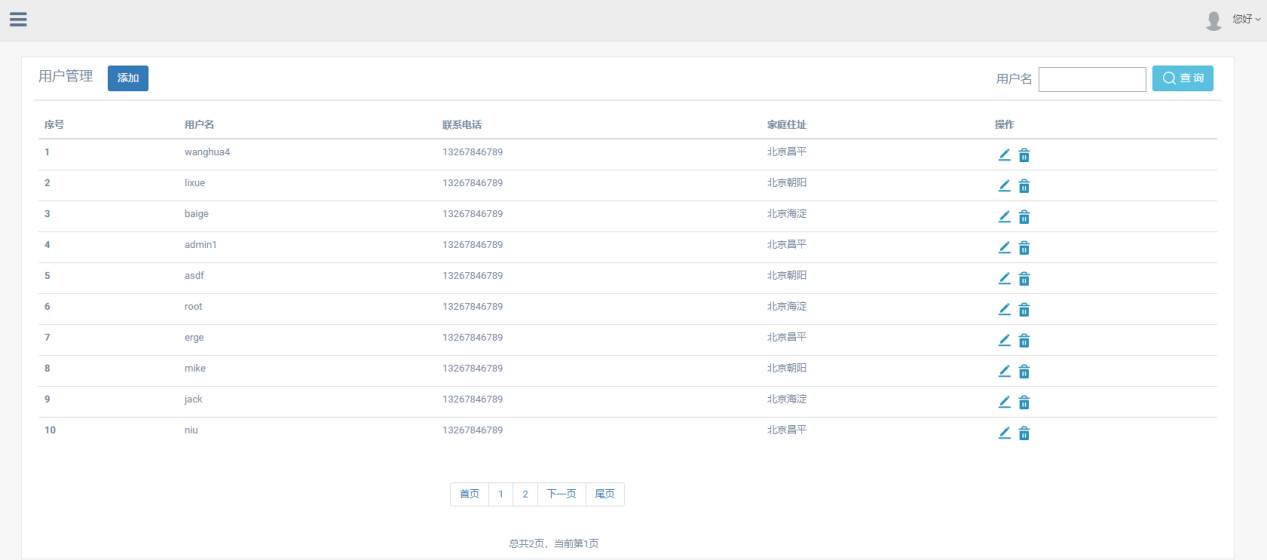The image size is (1267, 560).
Task: Go to 首页 first page
Action: (x=469, y=494)
